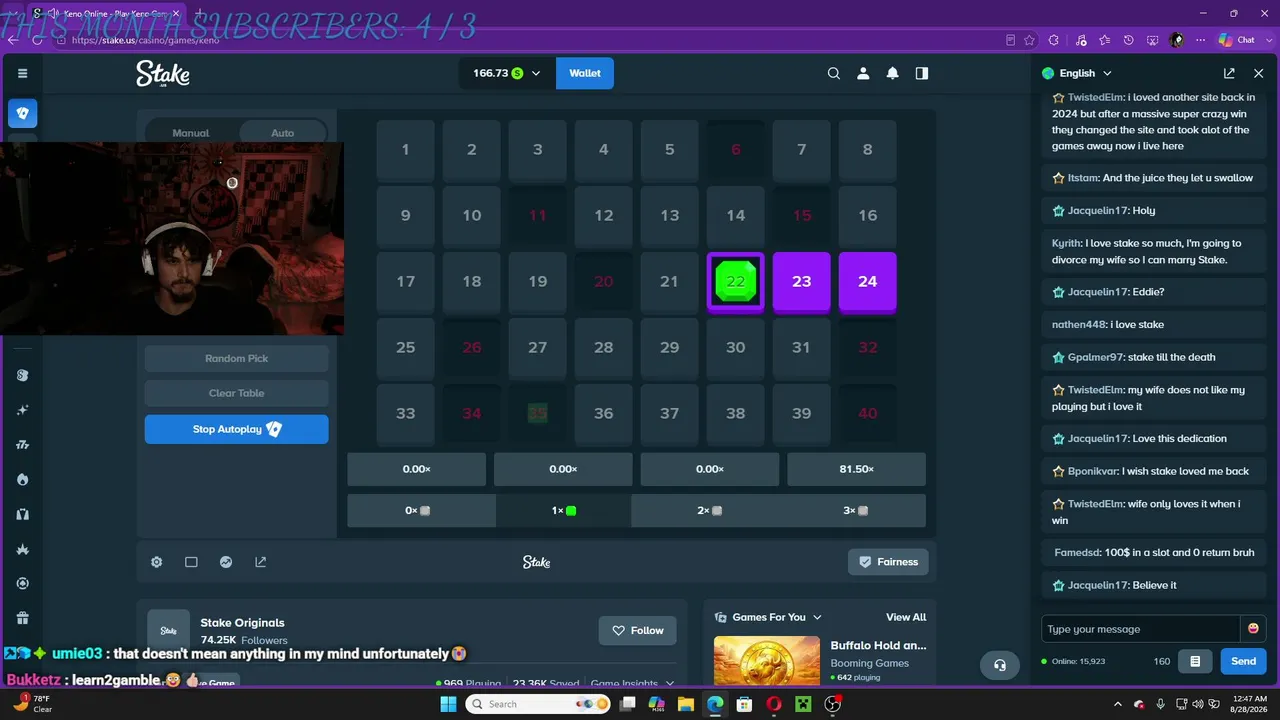Open the 777 slots sidebar icon
This screenshot has width=1280, height=720.
pos(23,445)
